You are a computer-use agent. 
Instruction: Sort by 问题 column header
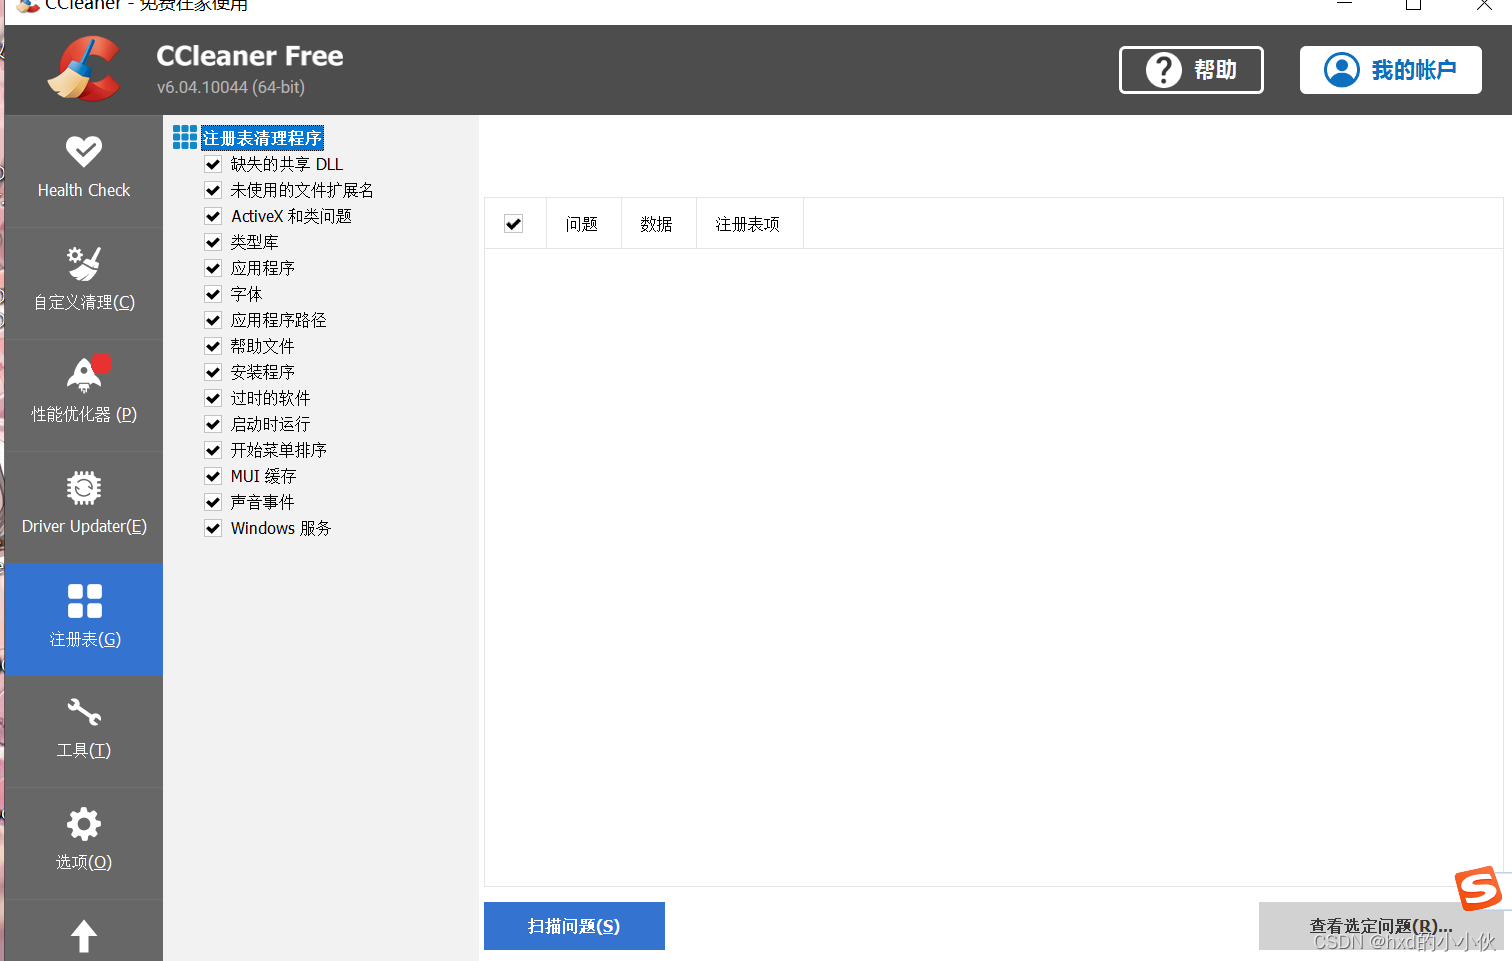tap(584, 224)
